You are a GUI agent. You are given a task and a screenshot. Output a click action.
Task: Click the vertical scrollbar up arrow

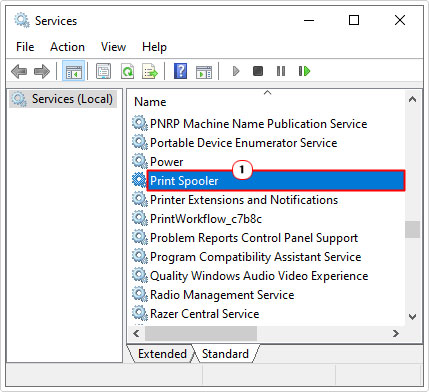(x=412, y=99)
